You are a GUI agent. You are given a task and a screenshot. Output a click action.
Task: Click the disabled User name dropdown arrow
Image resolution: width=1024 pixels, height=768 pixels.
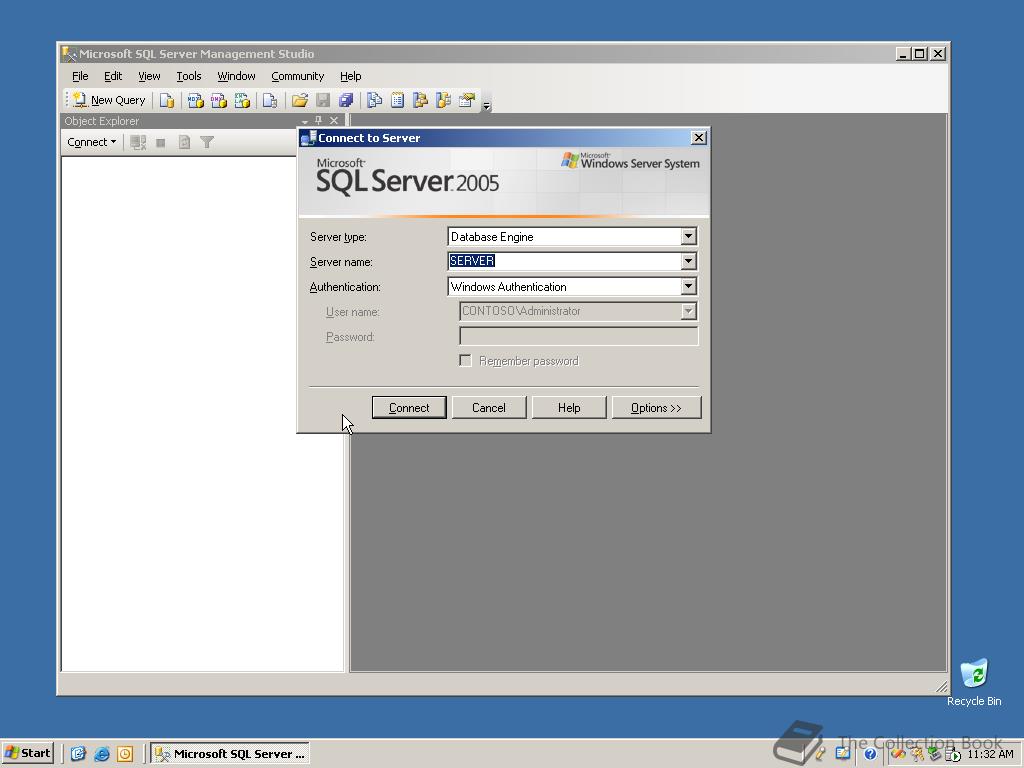[x=688, y=312]
